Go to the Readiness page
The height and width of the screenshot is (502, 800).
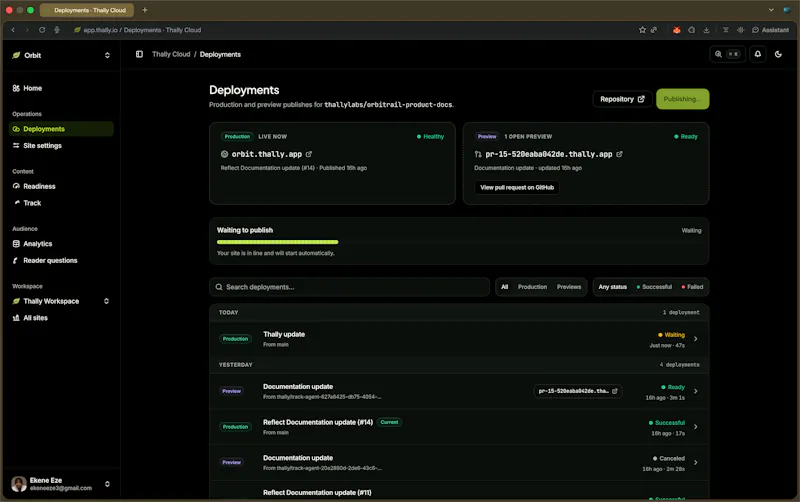point(61,186)
